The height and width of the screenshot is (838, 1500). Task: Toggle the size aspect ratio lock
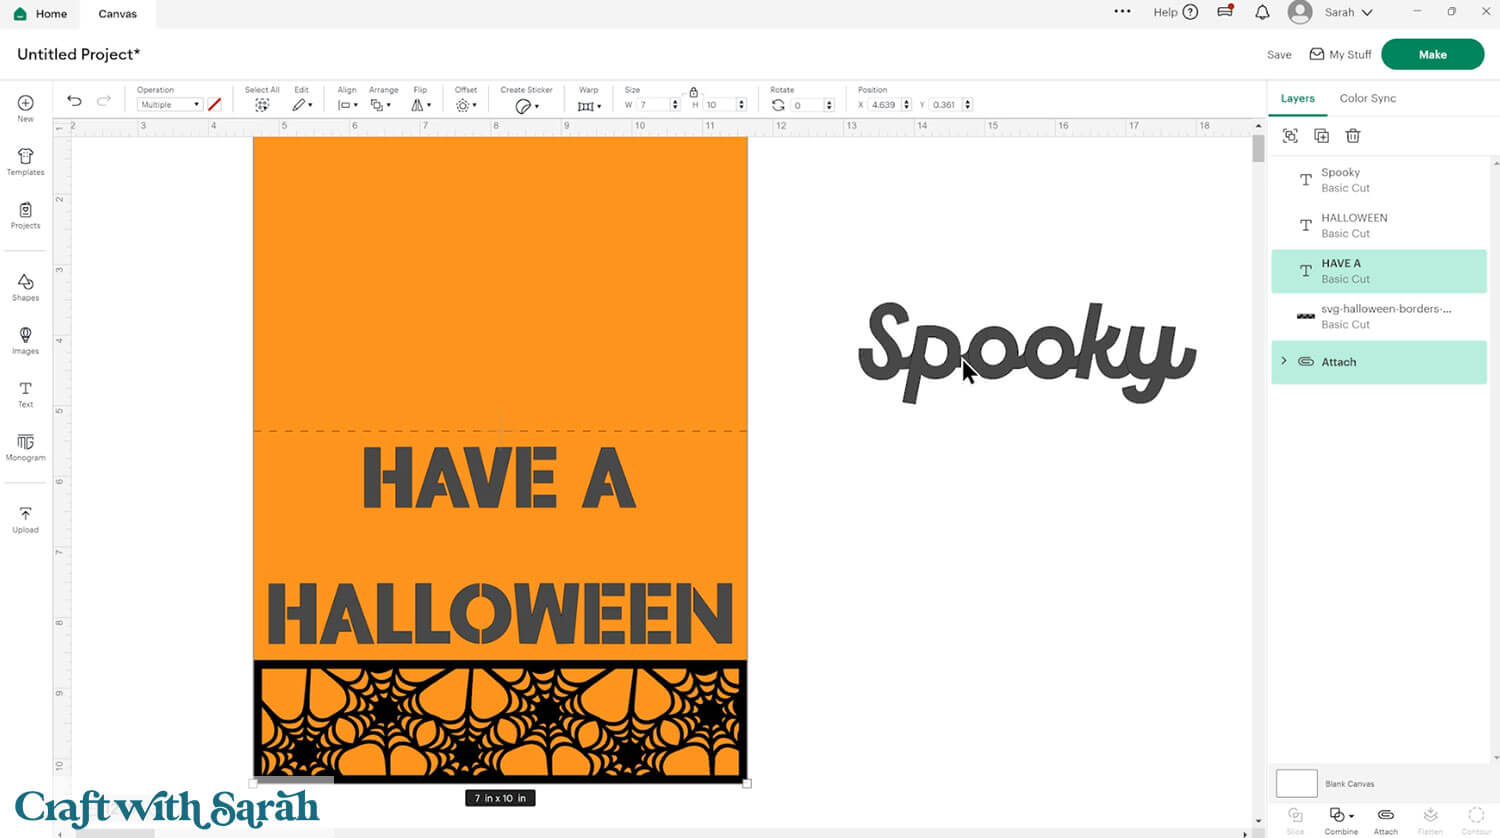coord(693,92)
